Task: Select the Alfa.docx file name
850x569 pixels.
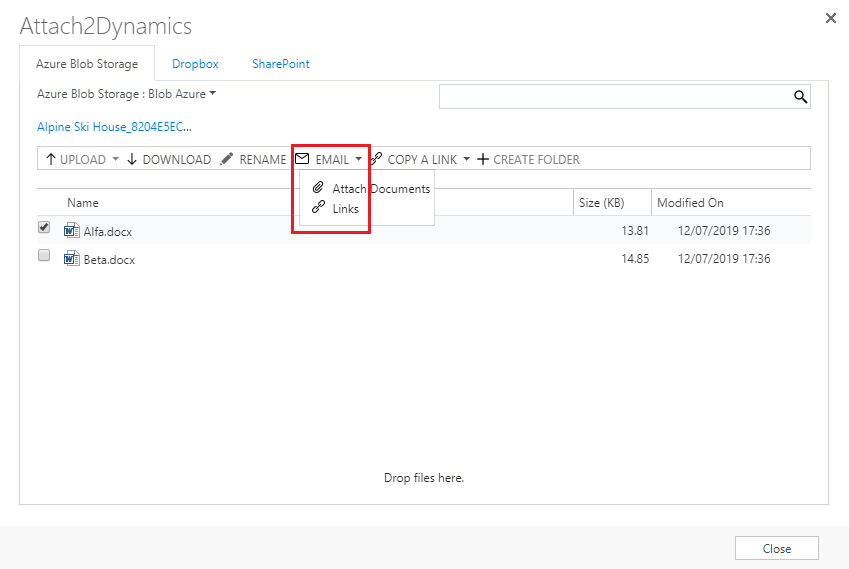Action: 107,231
